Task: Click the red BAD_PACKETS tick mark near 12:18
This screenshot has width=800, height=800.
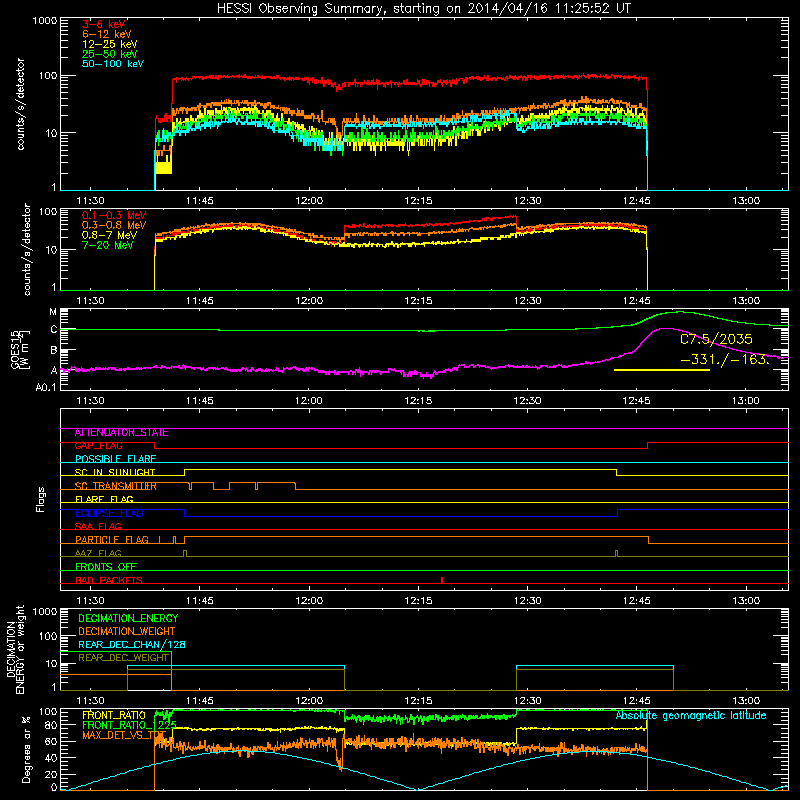Action: point(442,580)
